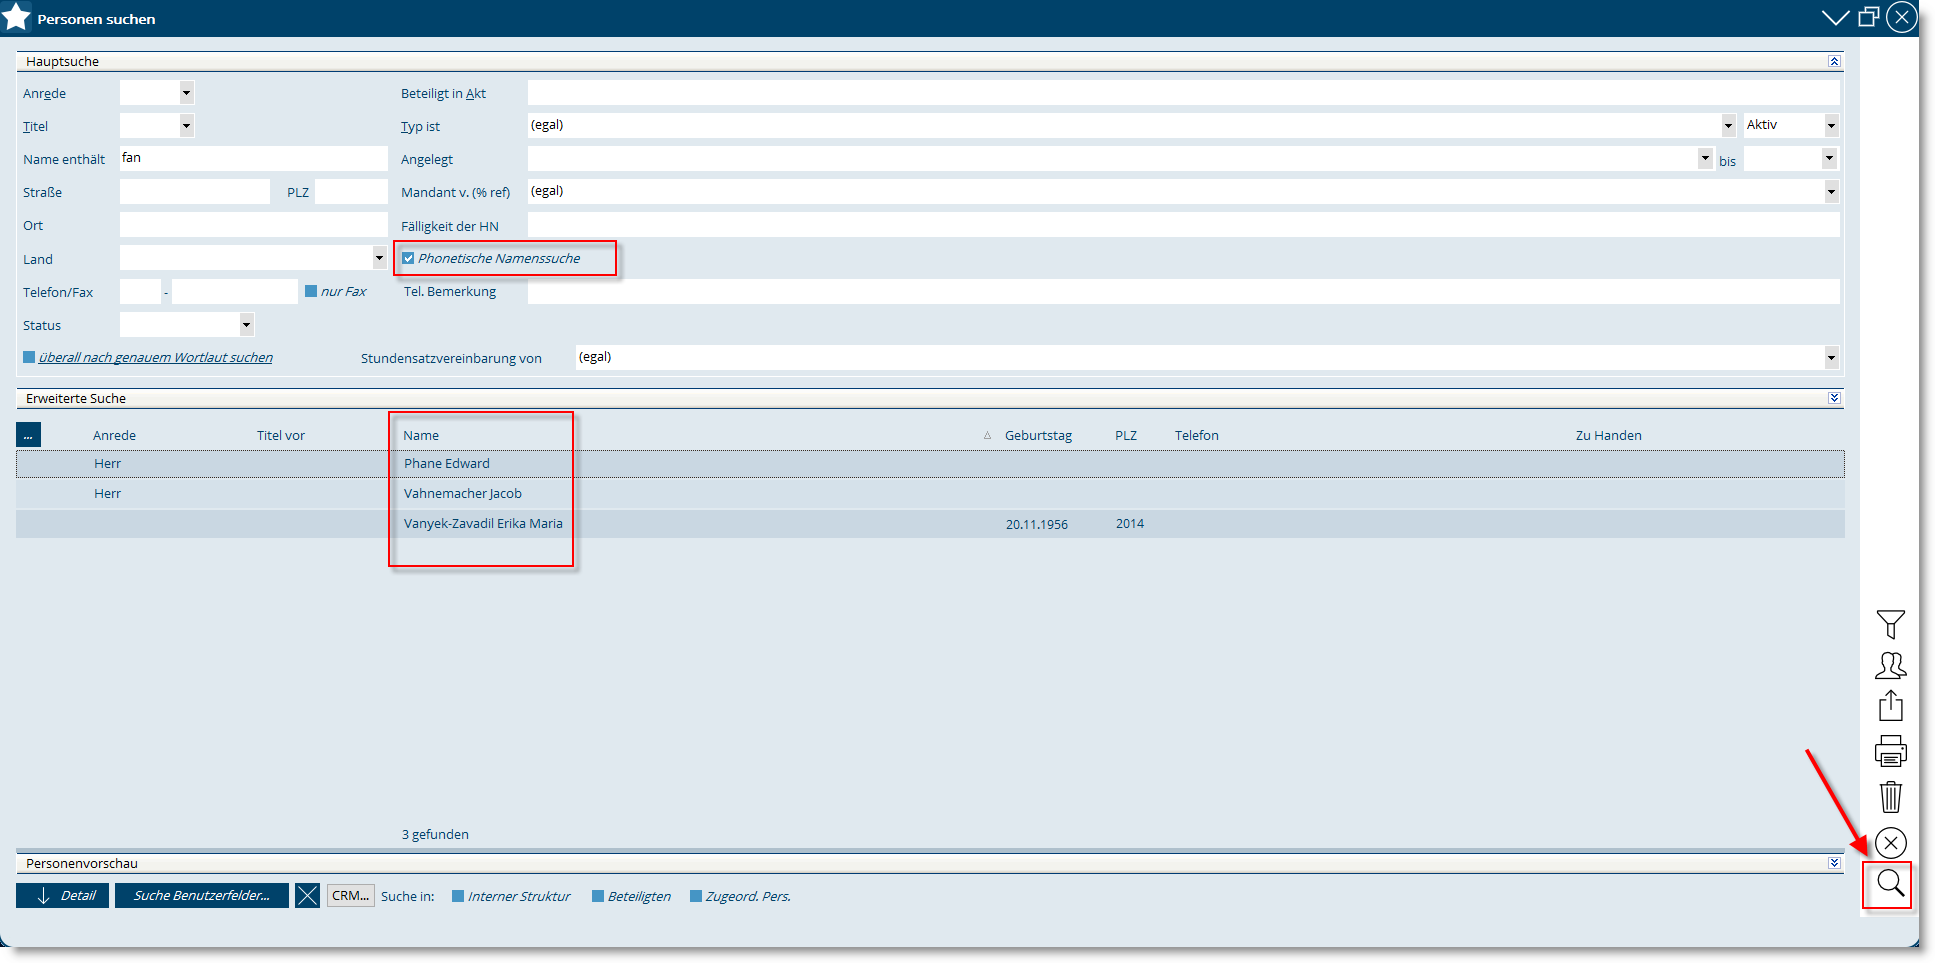Sort by Name column header
Image resolution: width=1935 pixels, height=963 pixels.
coord(421,435)
